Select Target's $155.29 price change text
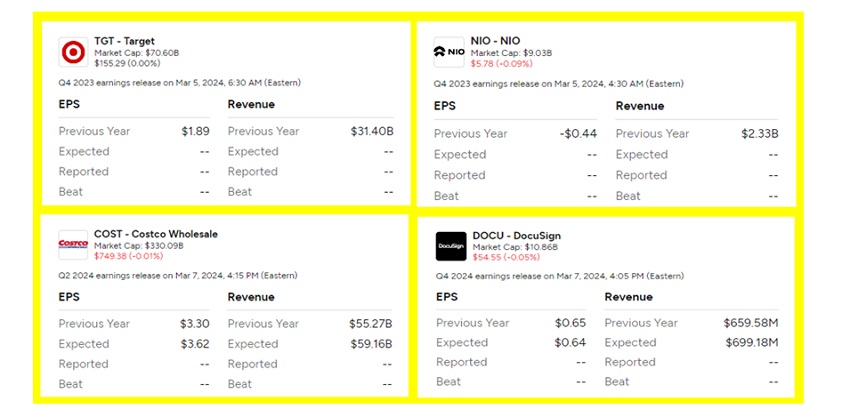This screenshot has height=417, width=850. pos(127,63)
